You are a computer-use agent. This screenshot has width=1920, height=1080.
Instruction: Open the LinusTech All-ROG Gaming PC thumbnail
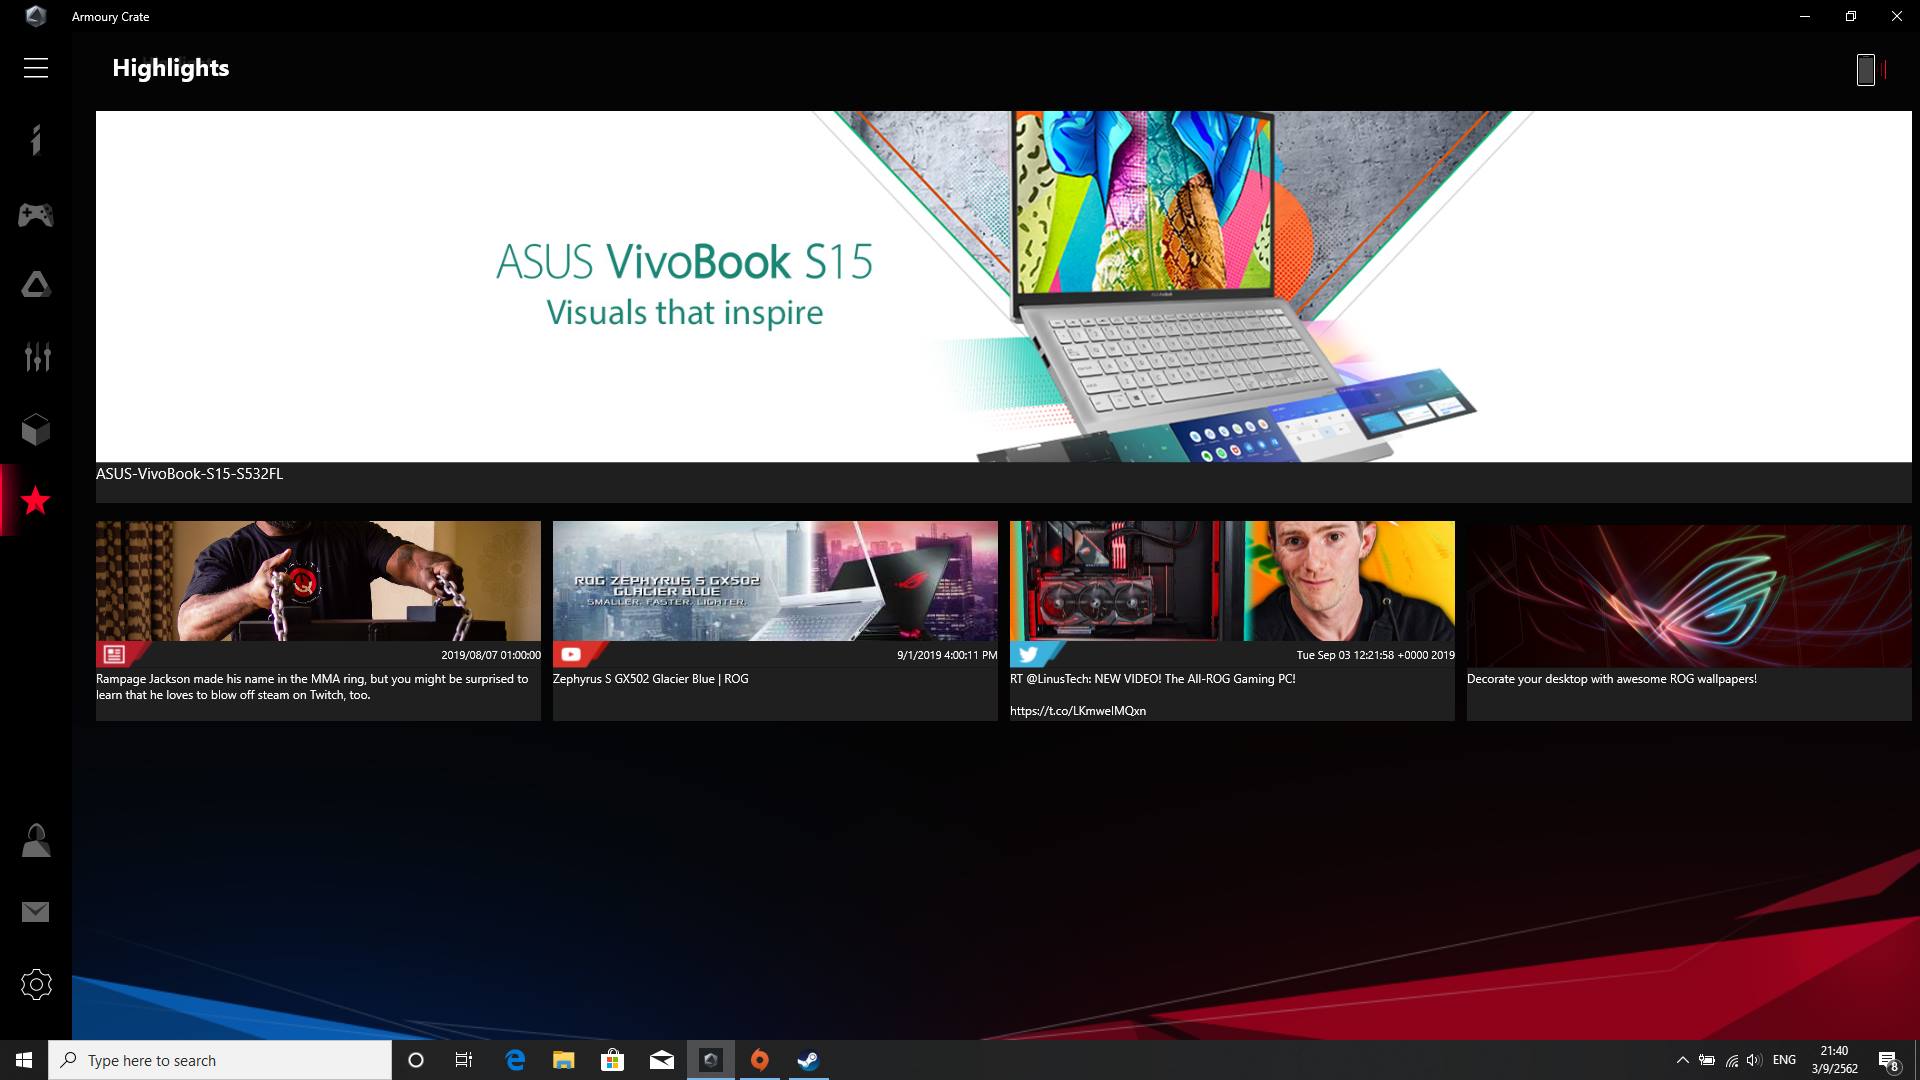1232,581
